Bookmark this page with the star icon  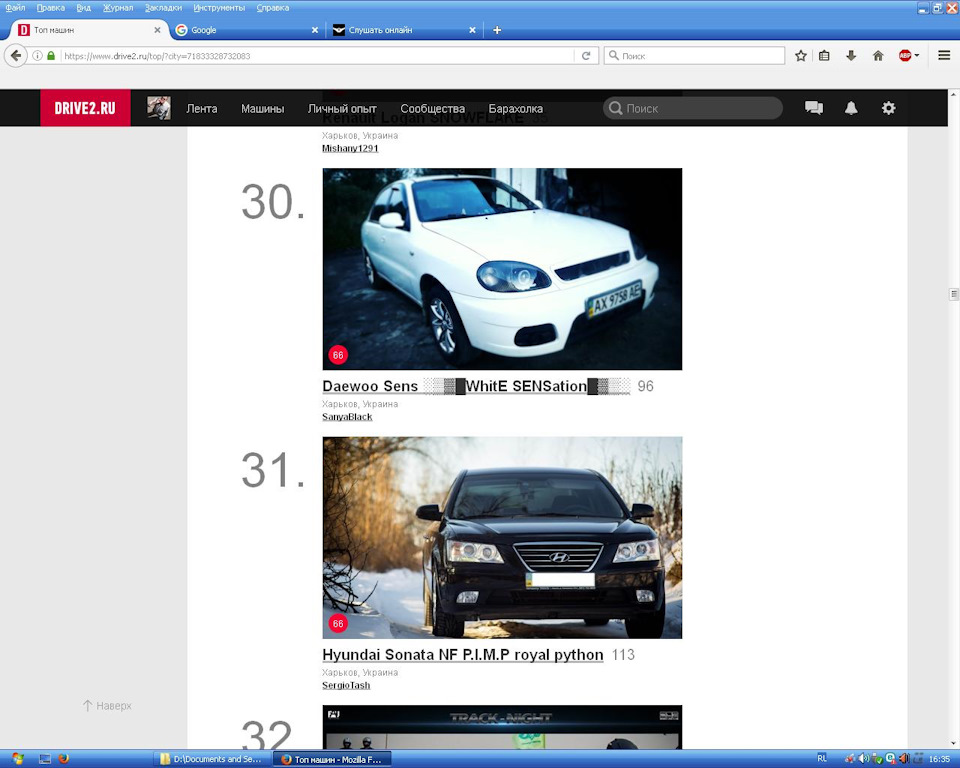(x=800, y=56)
